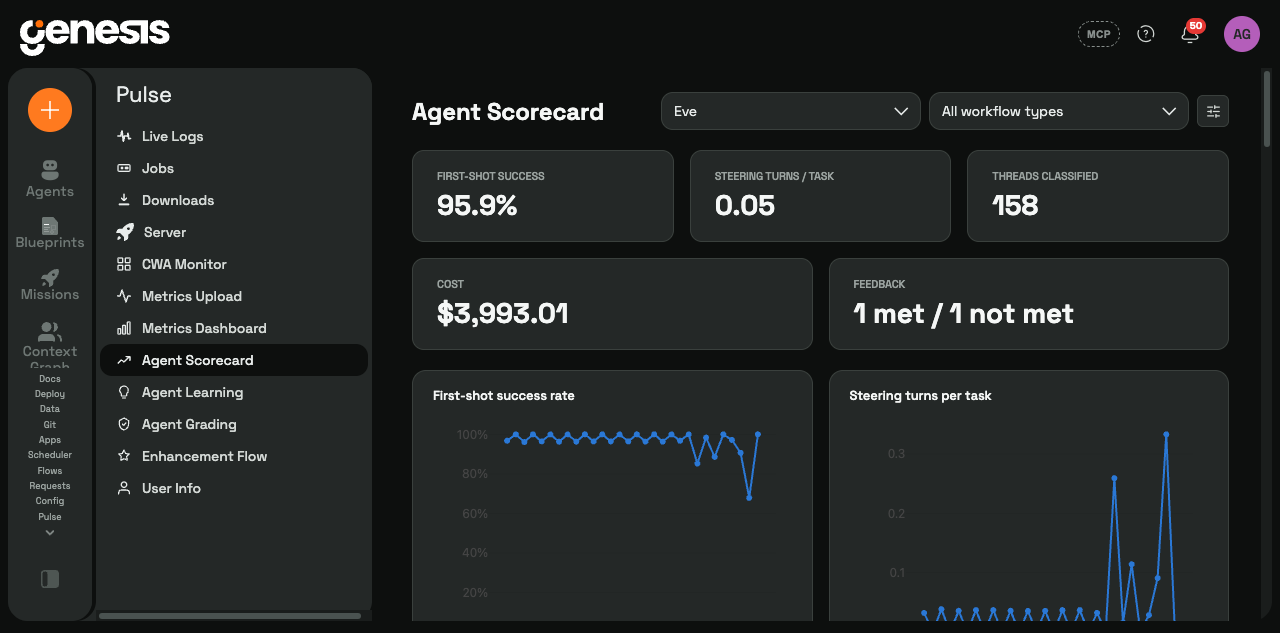The width and height of the screenshot is (1280, 633).
Task: Click the Metrics Upload activity icon
Action: click(x=124, y=296)
